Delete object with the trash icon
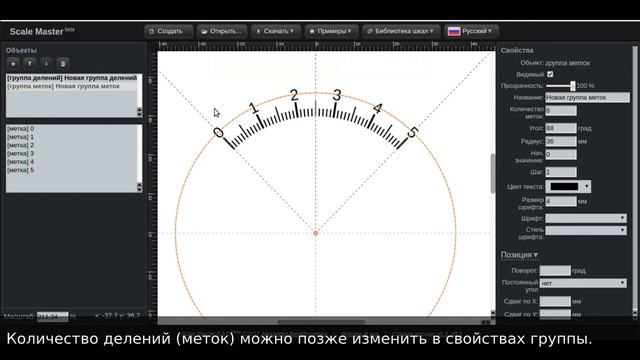Viewport: 640px width, 360px height. coord(63,64)
